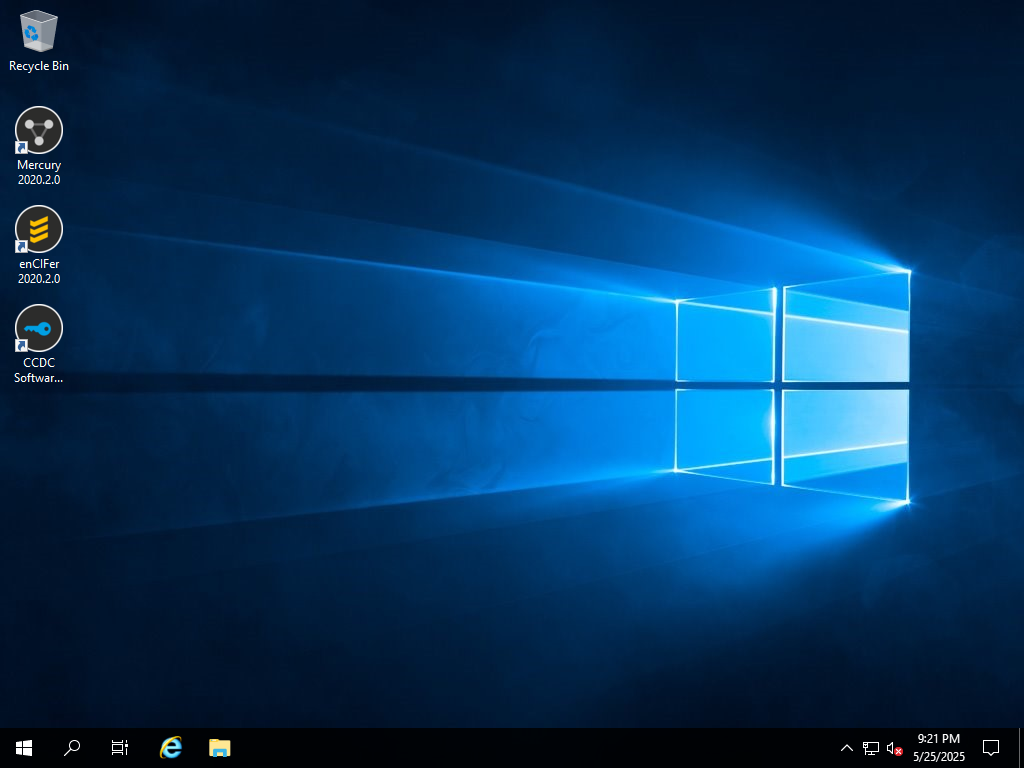Viewport: 1024px width, 768px height.
Task: Open the clock showing 9:21 PM
Action: pos(938,748)
